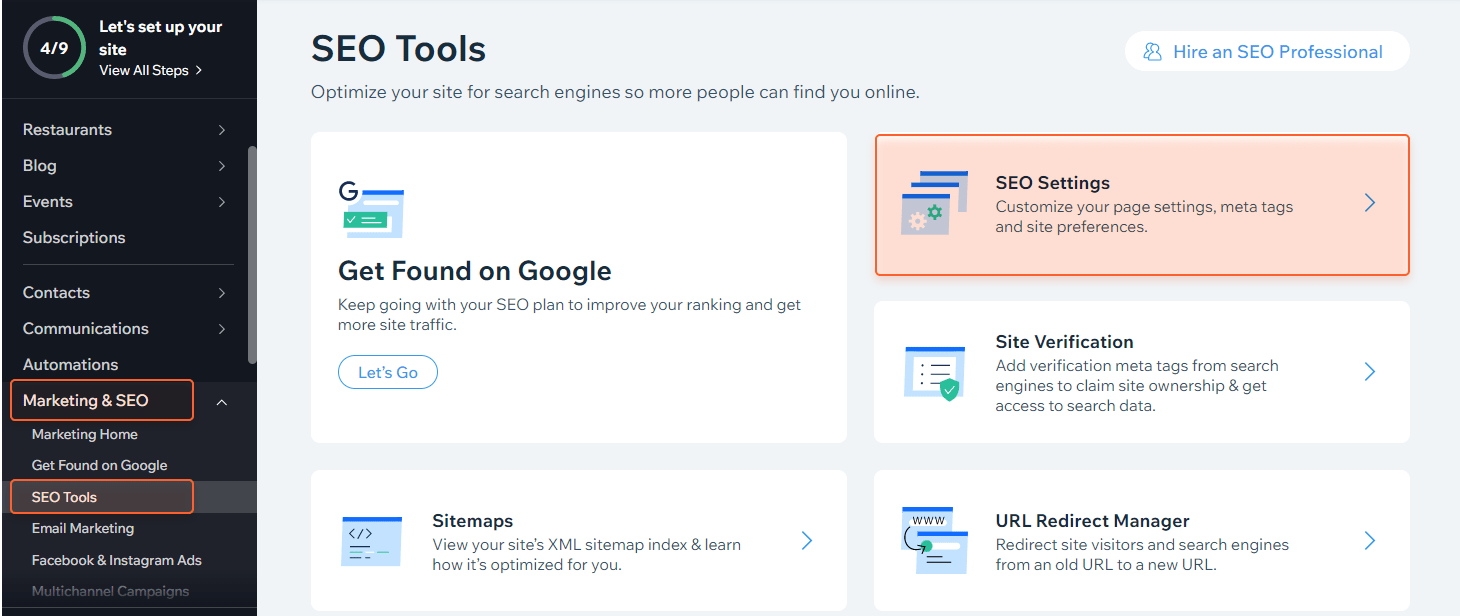Click Communications label in sidebar

[86, 329]
